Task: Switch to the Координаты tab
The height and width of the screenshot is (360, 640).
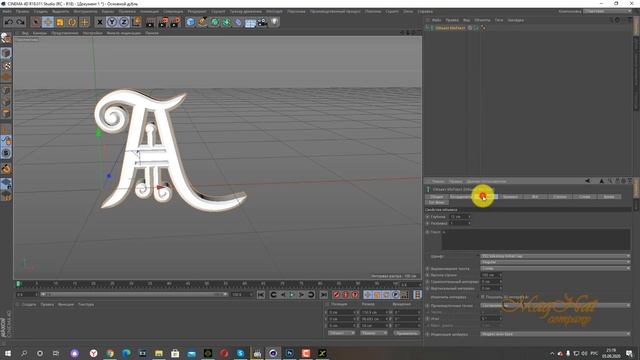Action: pyautogui.click(x=461, y=197)
